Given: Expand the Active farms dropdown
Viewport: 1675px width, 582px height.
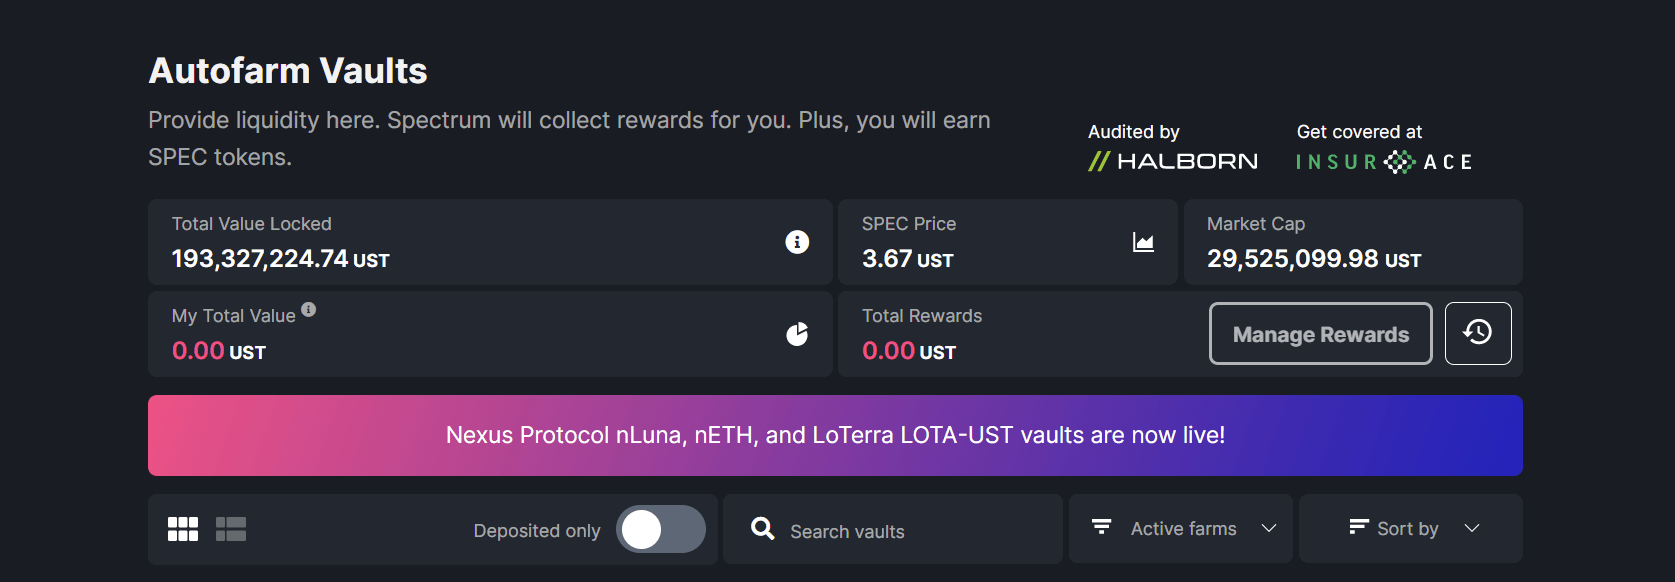Looking at the screenshot, I should [1182, 529].
